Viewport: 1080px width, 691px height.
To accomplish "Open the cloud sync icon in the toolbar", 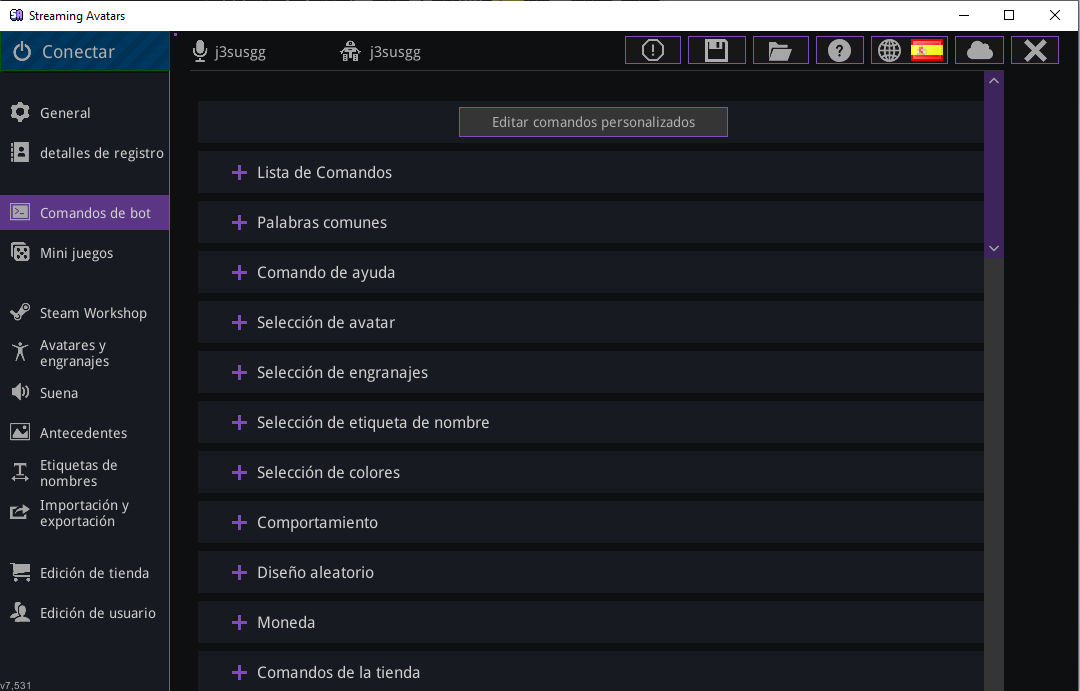I will coord(979,49).
